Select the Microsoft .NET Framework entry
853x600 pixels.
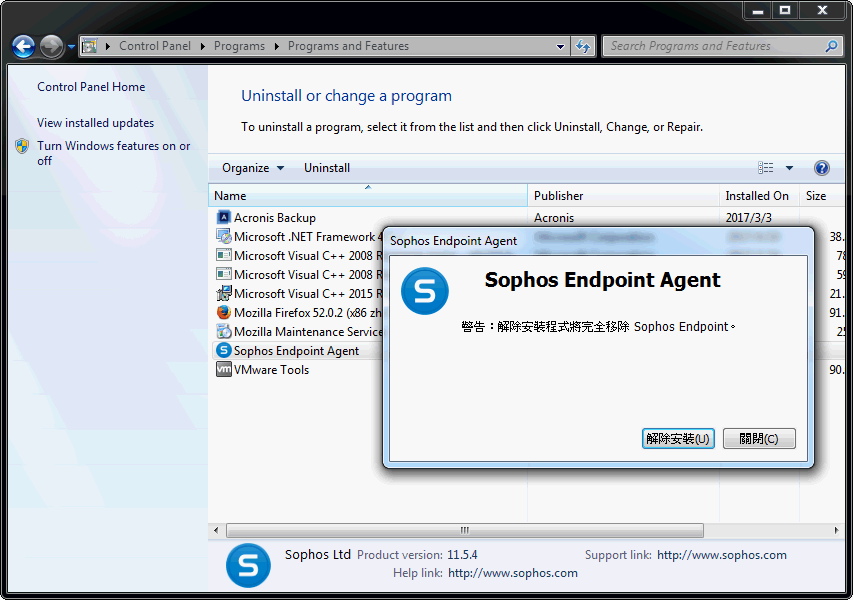point(308,237)
